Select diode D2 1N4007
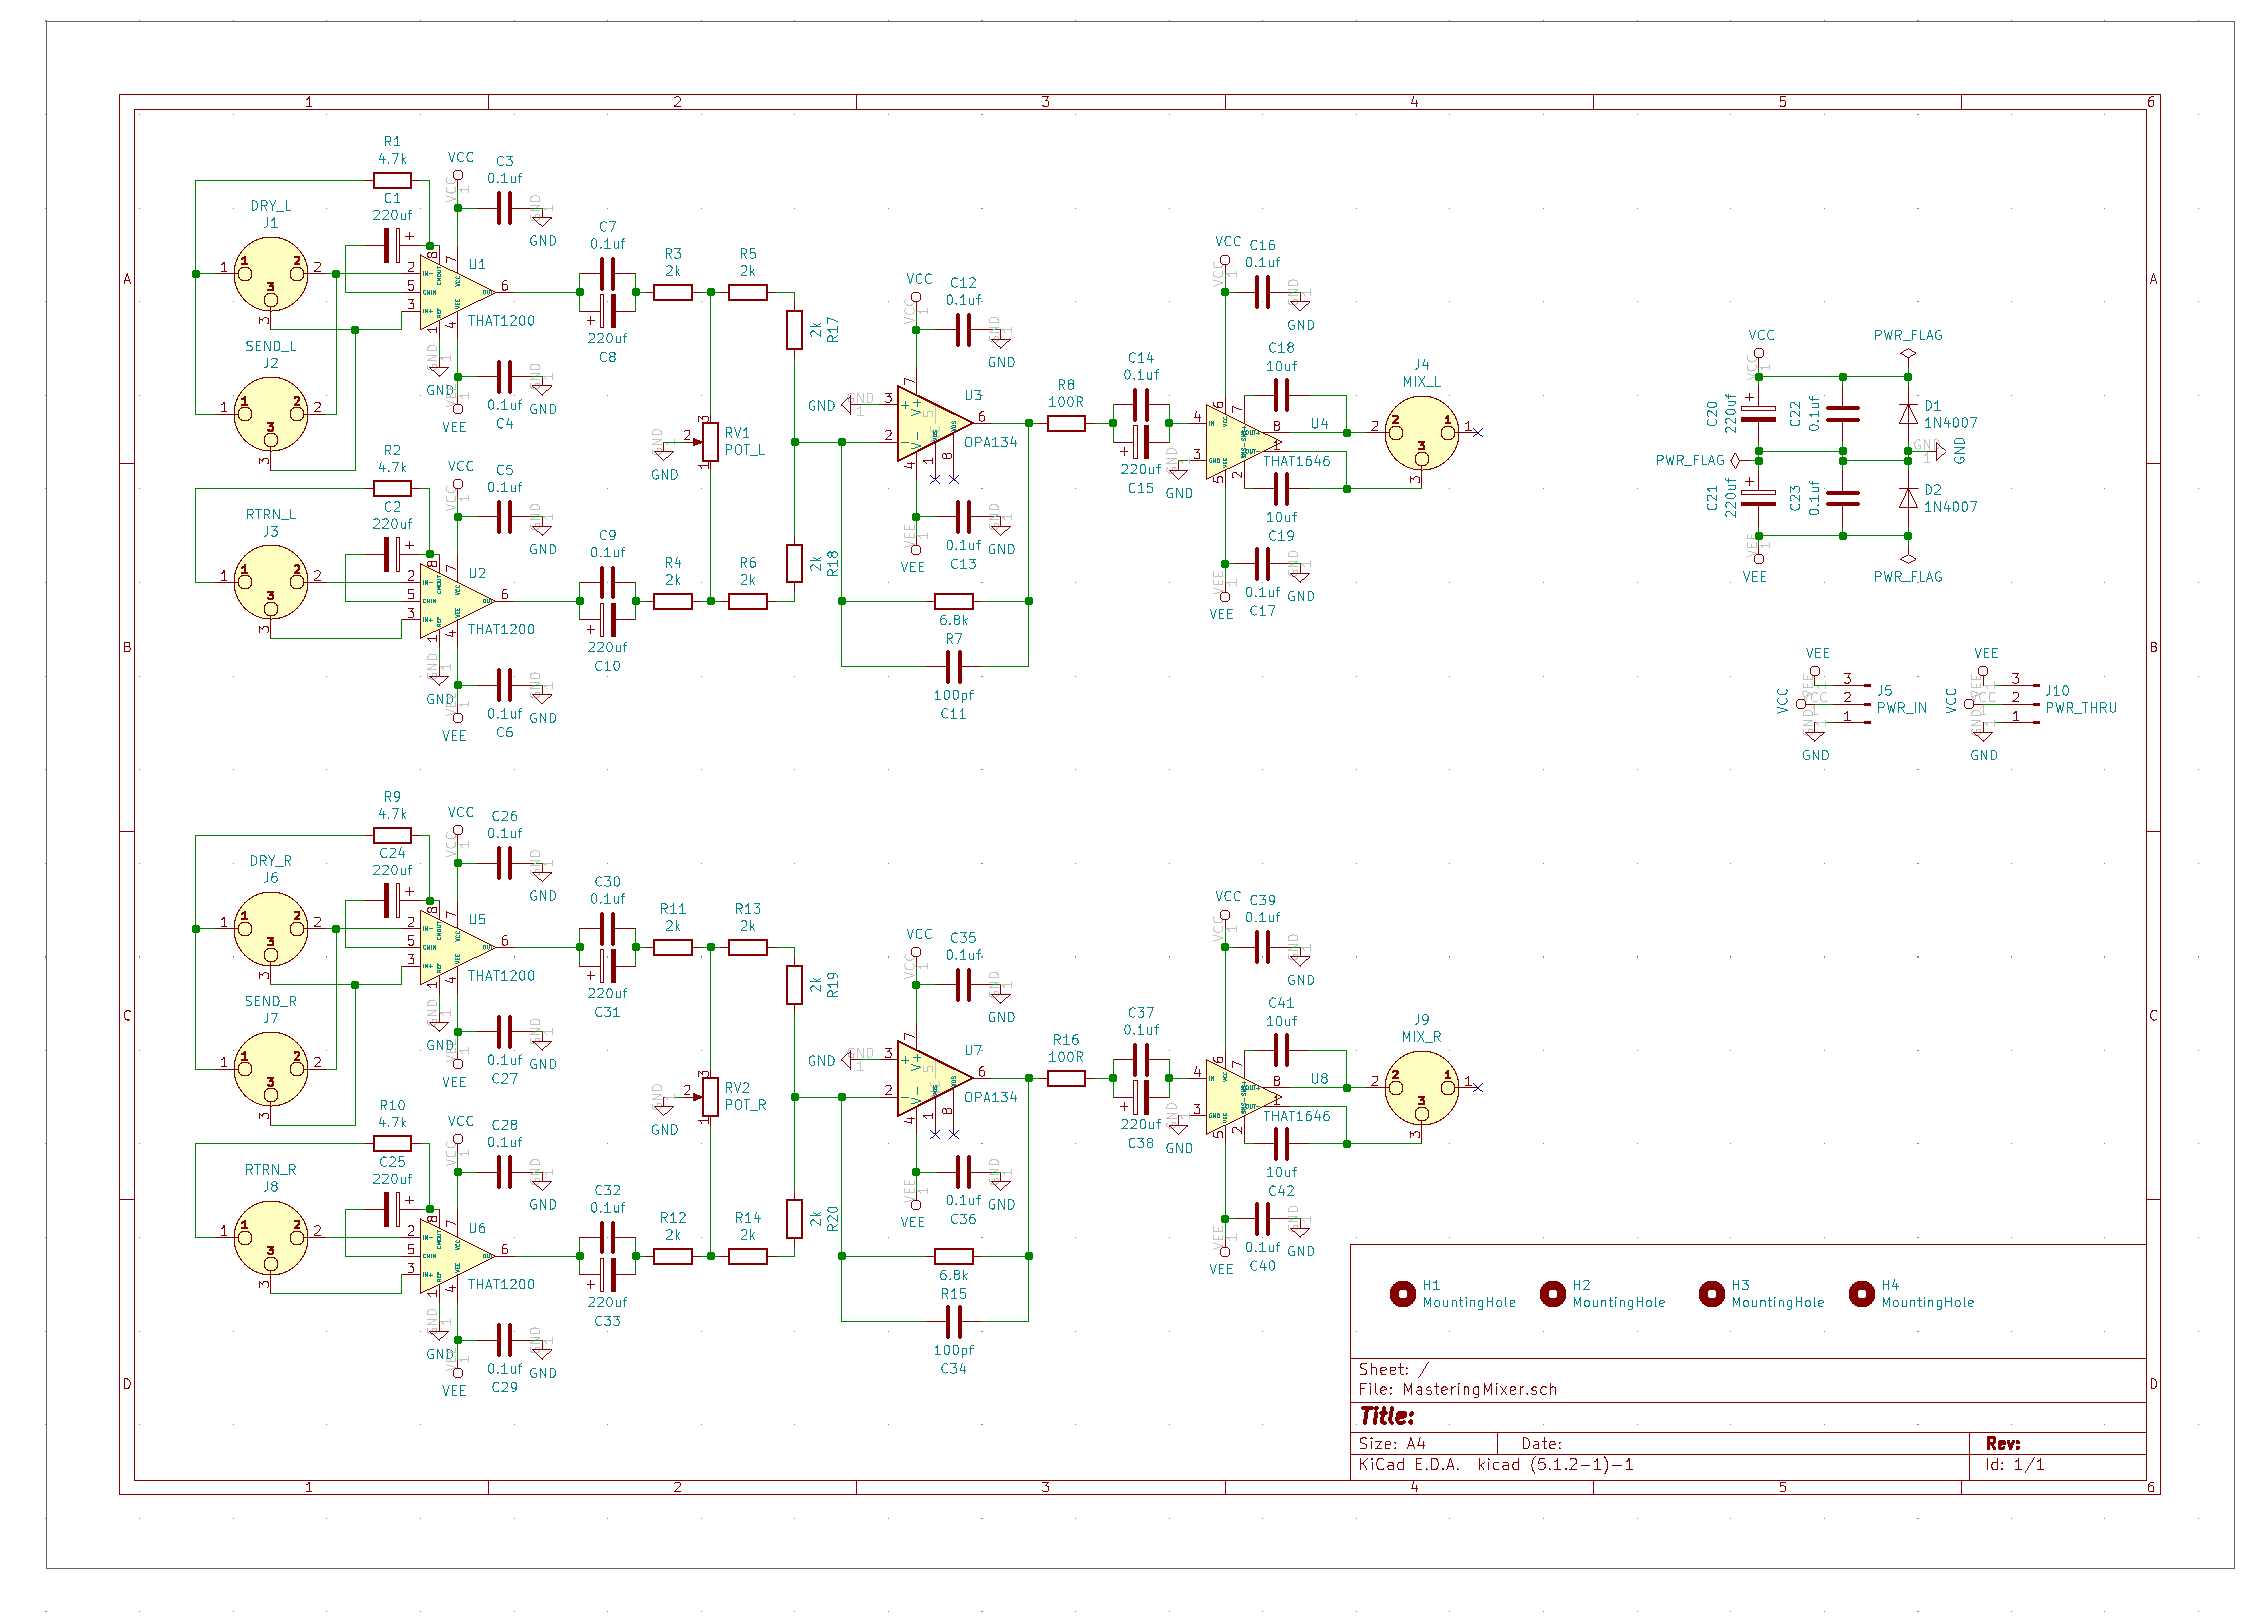The image size is (2258, 1624). 1908,498
